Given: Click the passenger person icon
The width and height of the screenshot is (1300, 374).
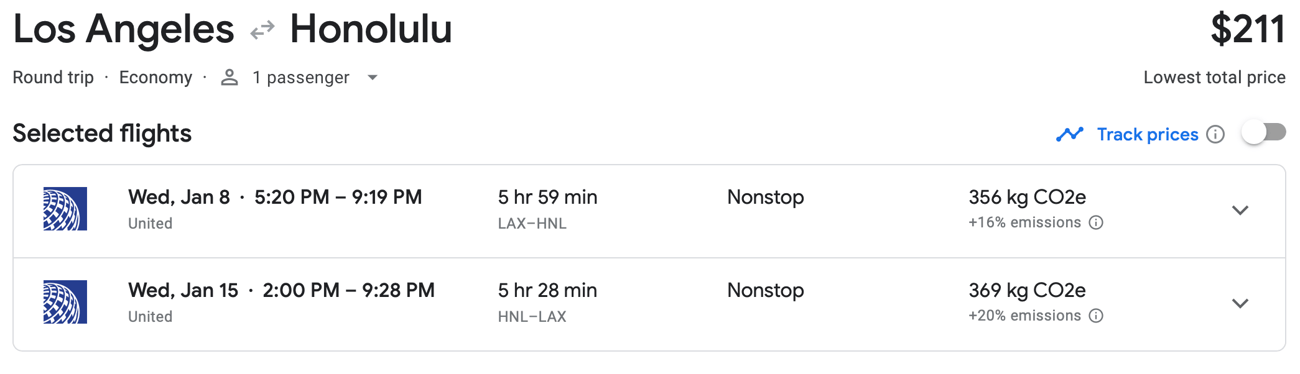Looking at the screenshot, I should [229, 78].
